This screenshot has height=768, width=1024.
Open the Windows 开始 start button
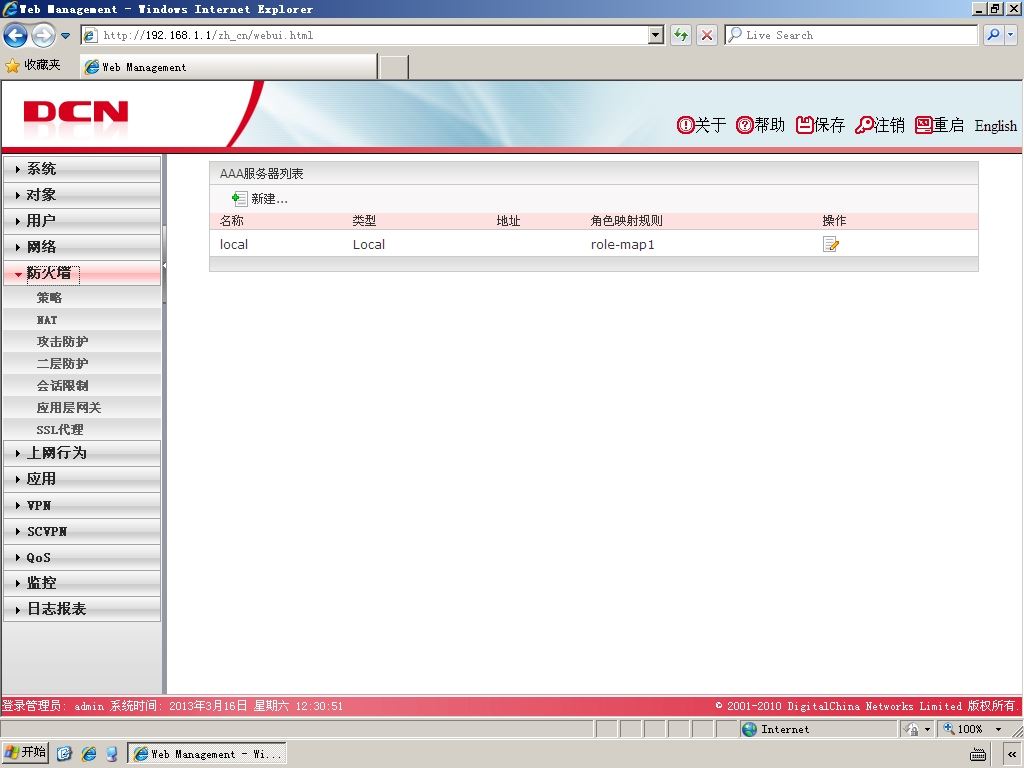(25, 752)
